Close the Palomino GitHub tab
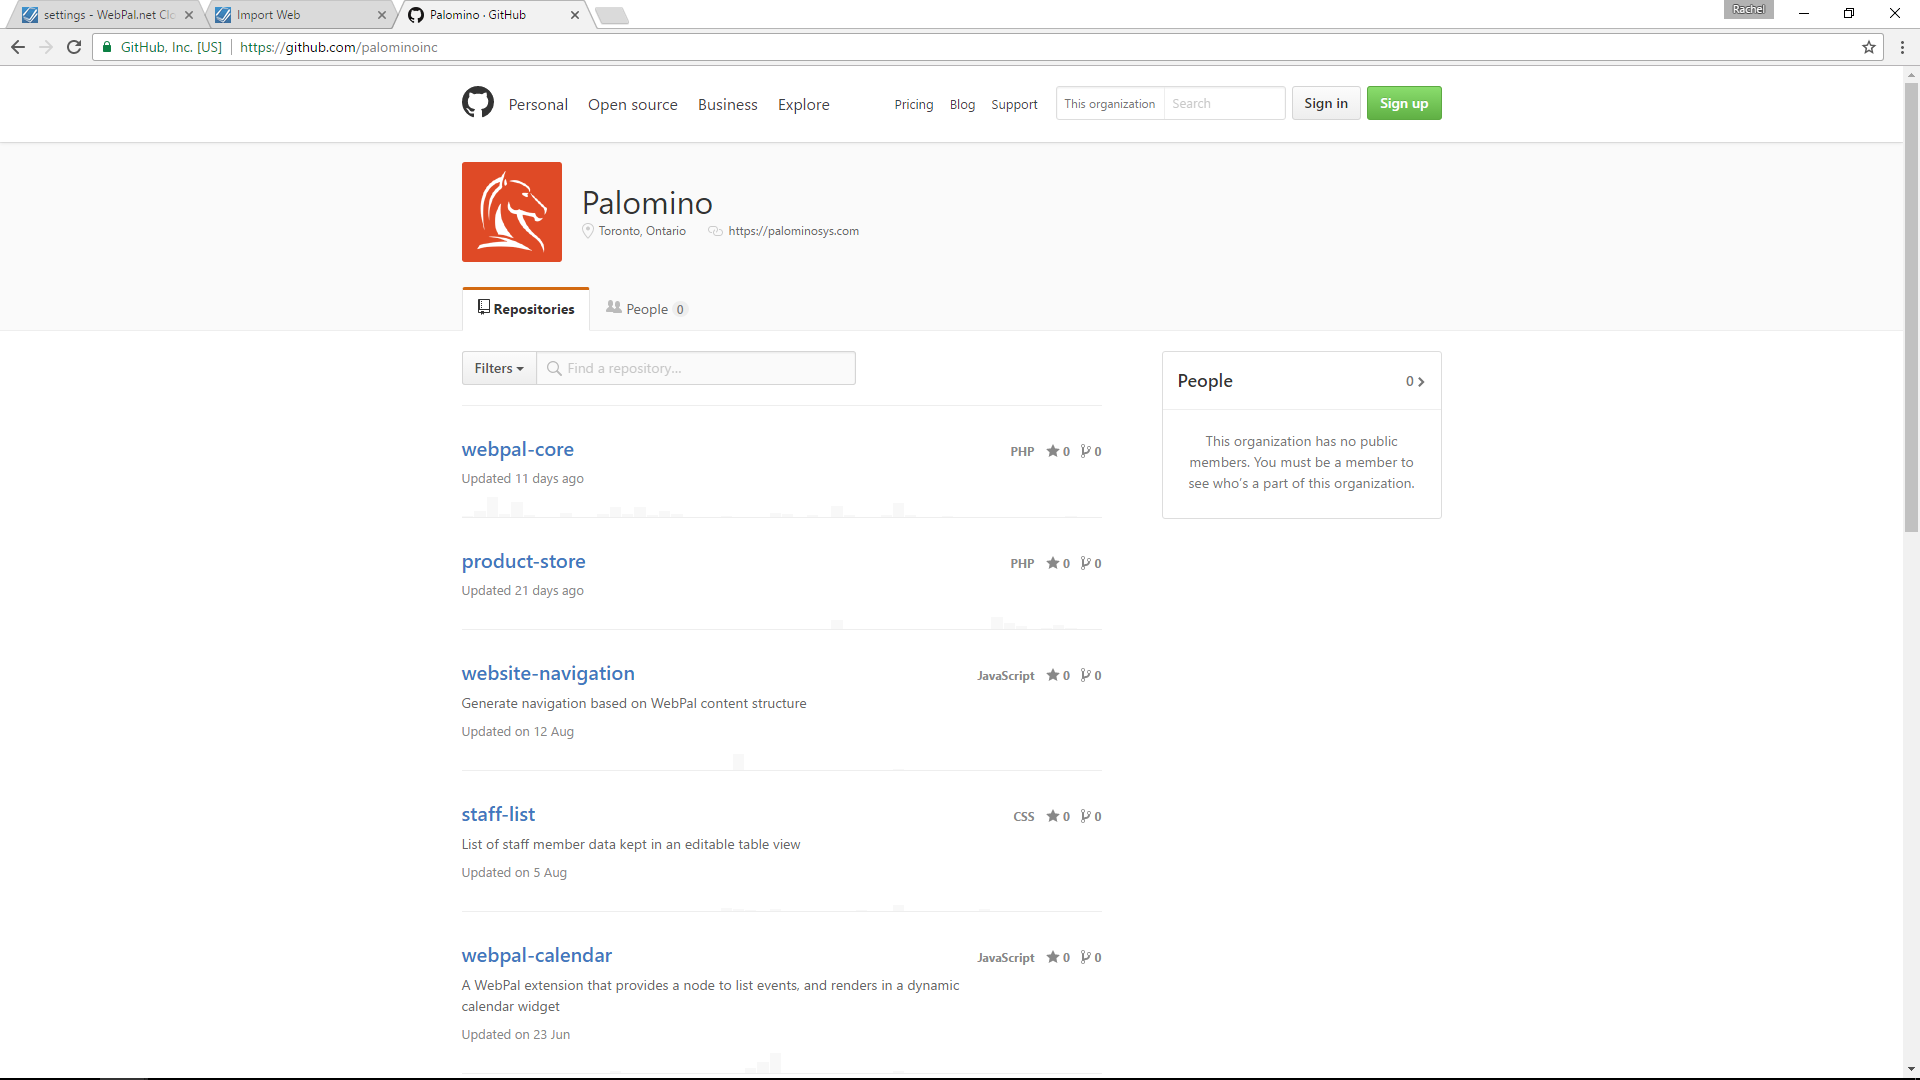Viewport: 1920px width, 1080px height. tap(575, 15)
